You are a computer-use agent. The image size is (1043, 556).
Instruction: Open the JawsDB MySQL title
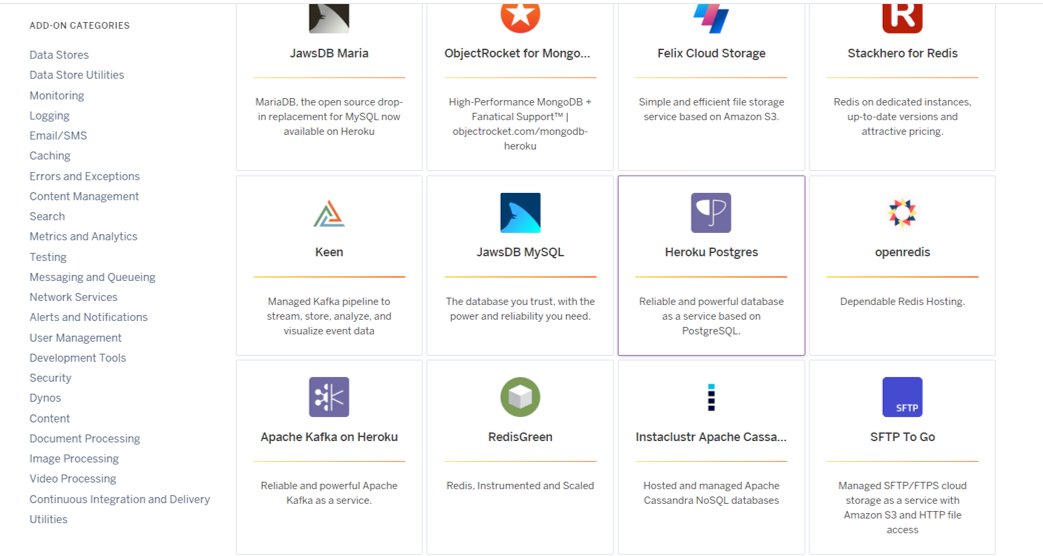pos(520,252)
